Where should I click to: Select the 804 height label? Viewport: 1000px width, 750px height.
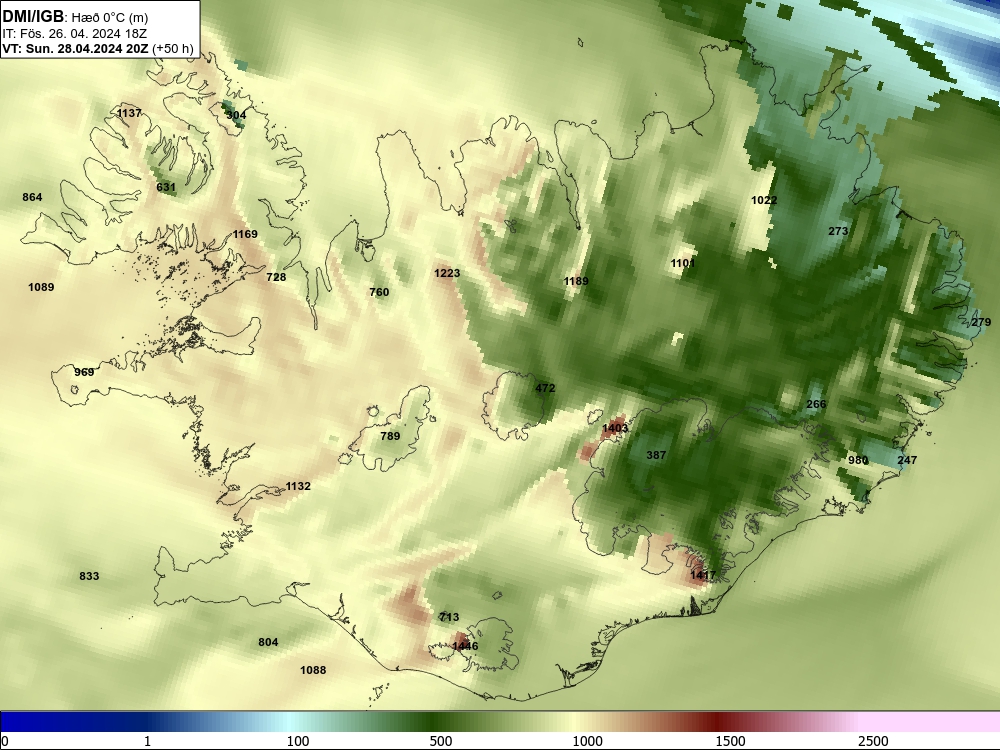pyautogui.click(x=268, y=642)
